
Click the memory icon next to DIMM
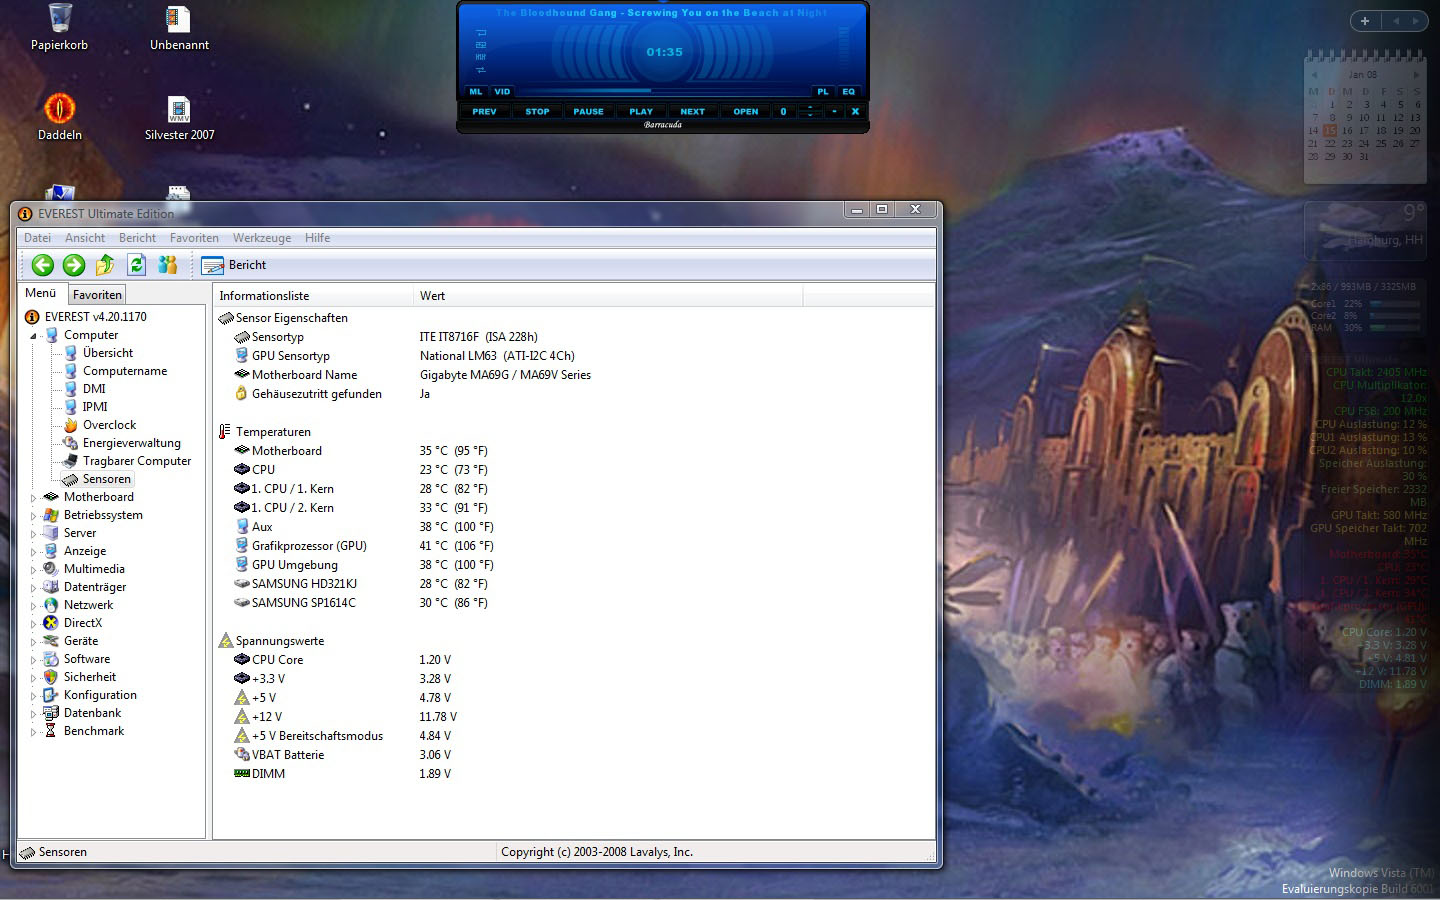pos(241,773)
